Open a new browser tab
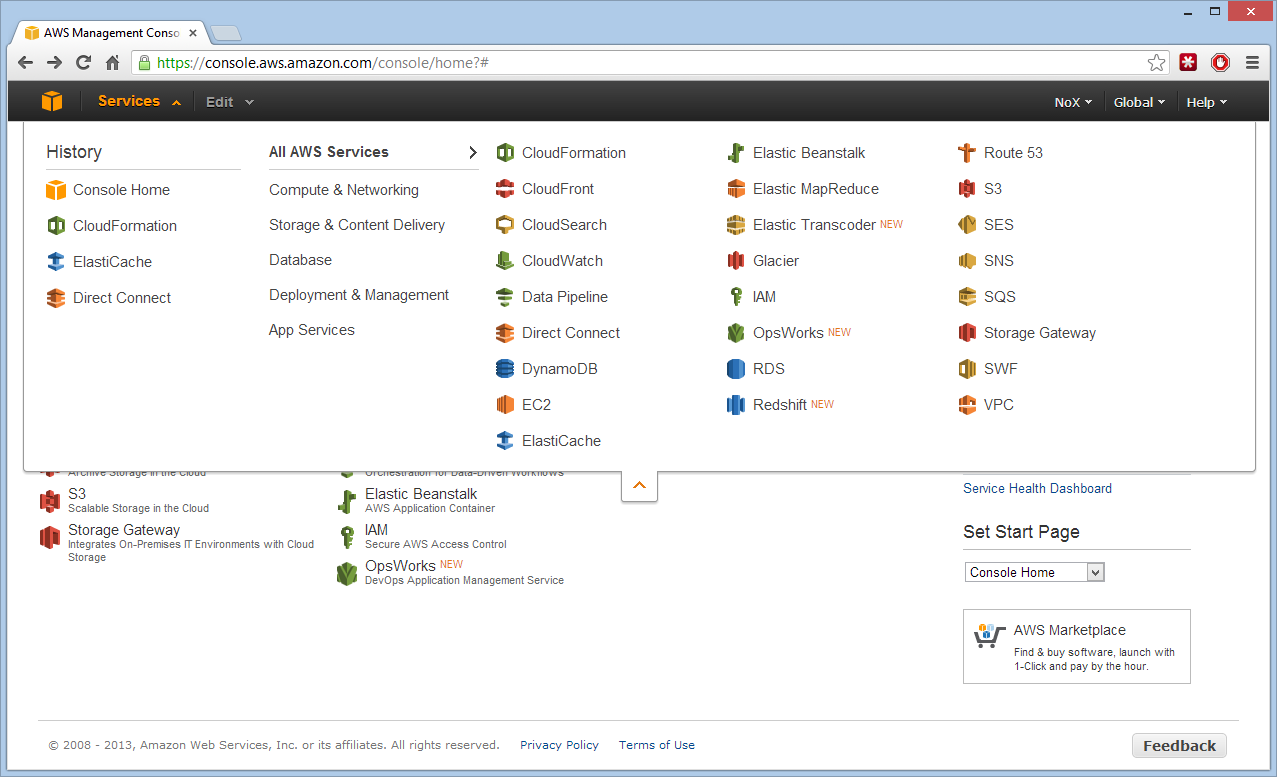Viewport: 1277px width, 777px height. click(x=226, y=33)
